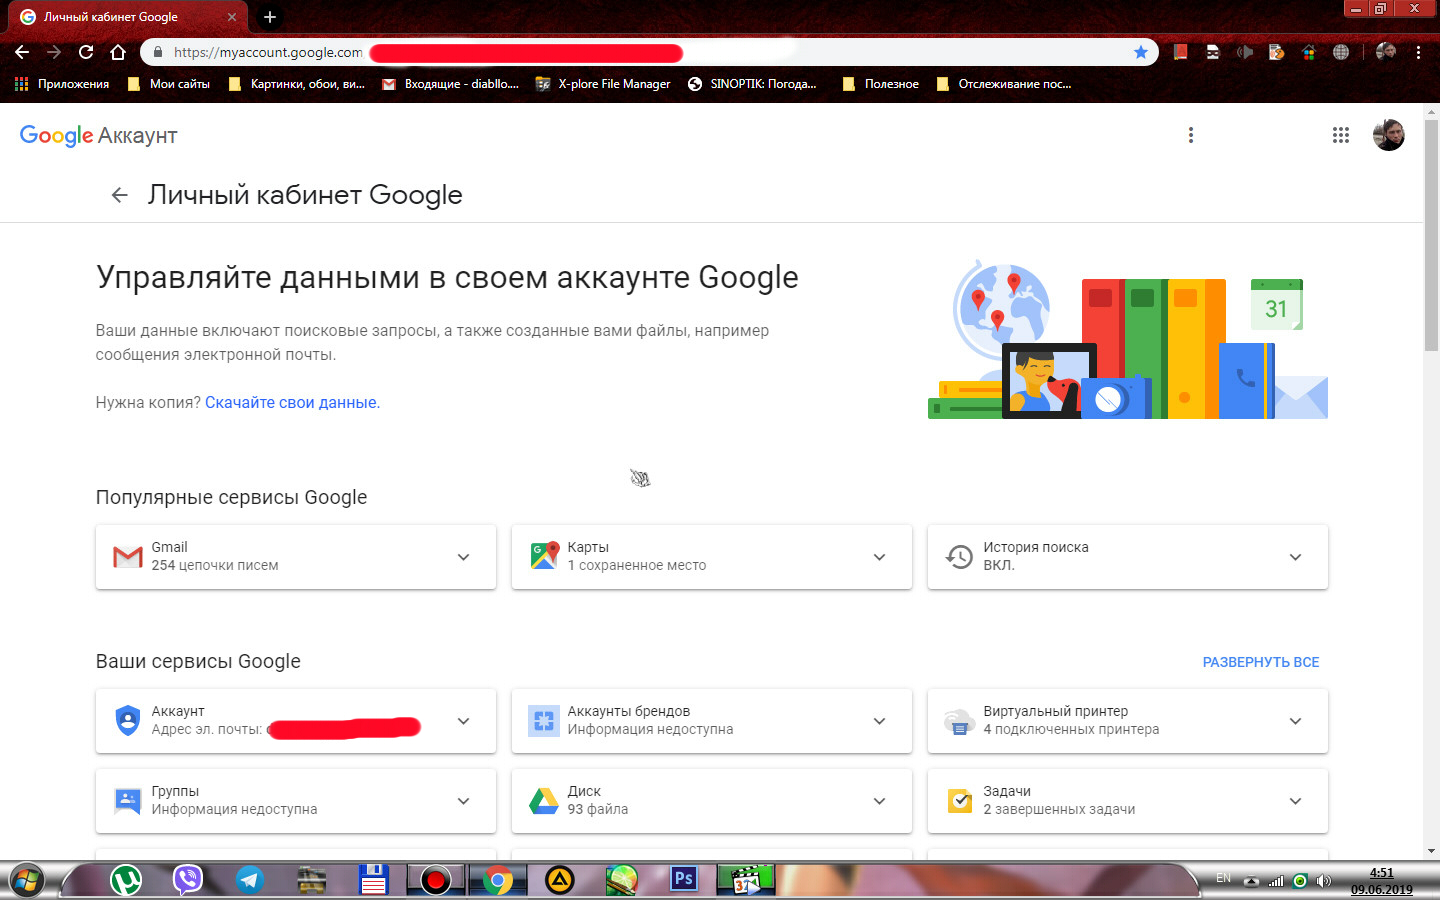Expand the Карты card

click(x=879, y=557)
